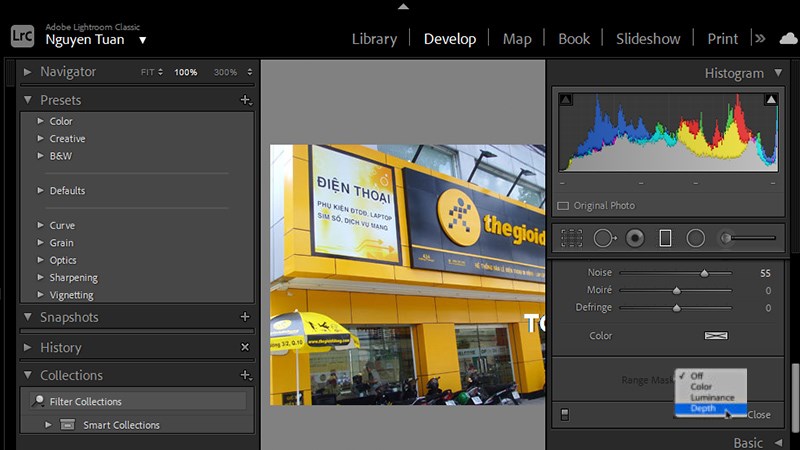
Task: Toggle the adjustment panel switch at bottom-left
Action: tap(565, 414)
